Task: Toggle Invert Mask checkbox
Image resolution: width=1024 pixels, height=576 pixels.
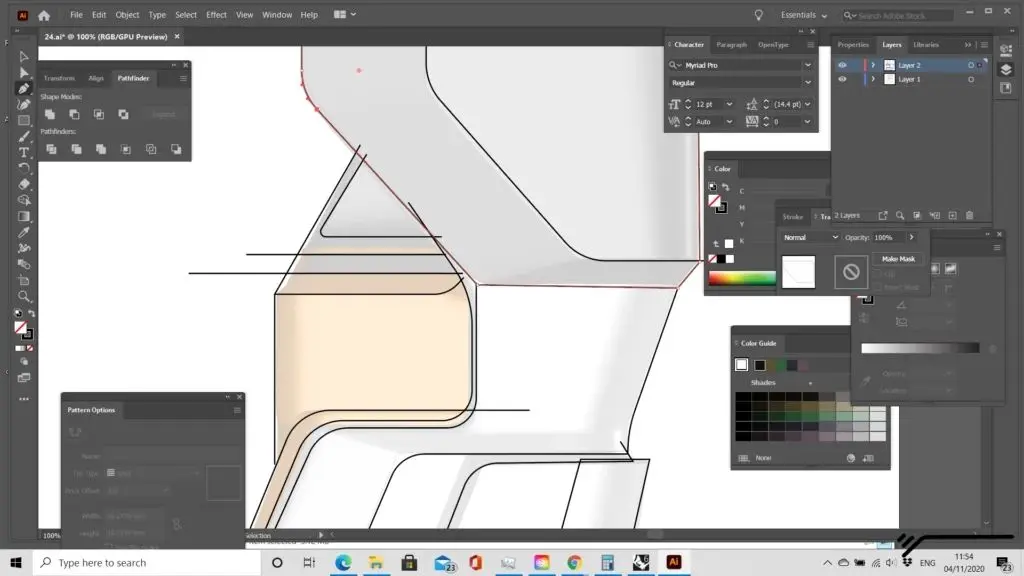Action: 878,287
